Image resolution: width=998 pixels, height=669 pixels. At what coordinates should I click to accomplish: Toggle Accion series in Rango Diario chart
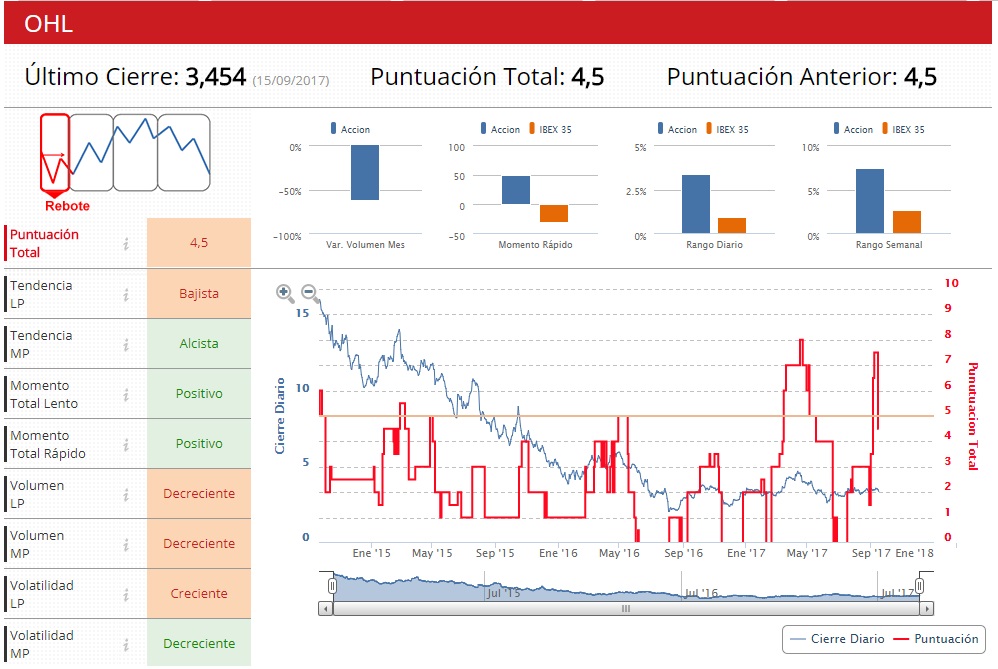coord(677,129)
